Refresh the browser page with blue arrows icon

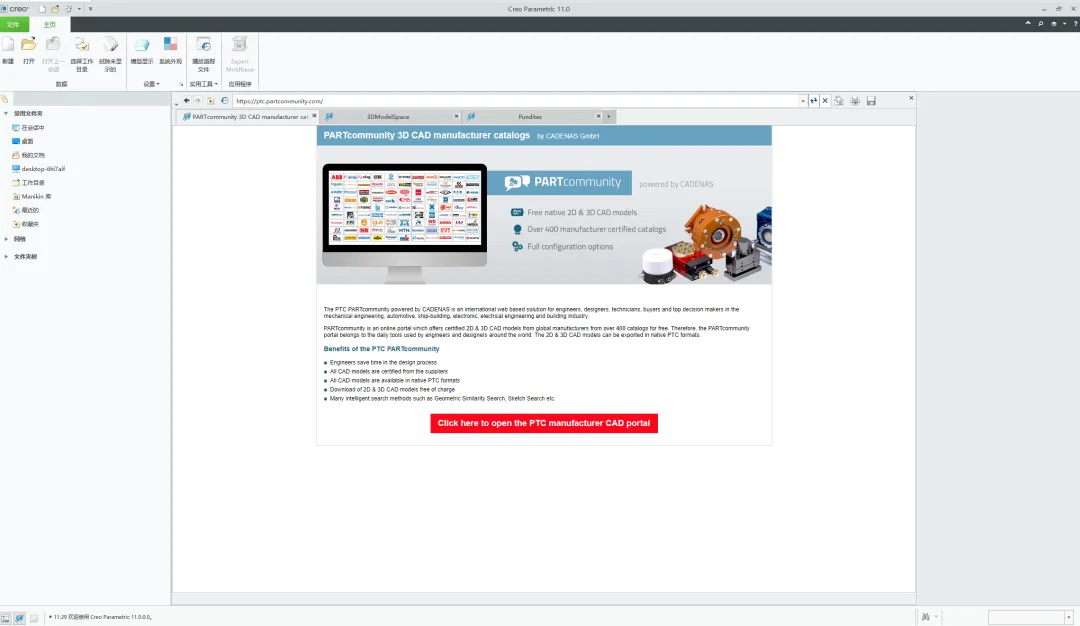[x=813, y=101]
